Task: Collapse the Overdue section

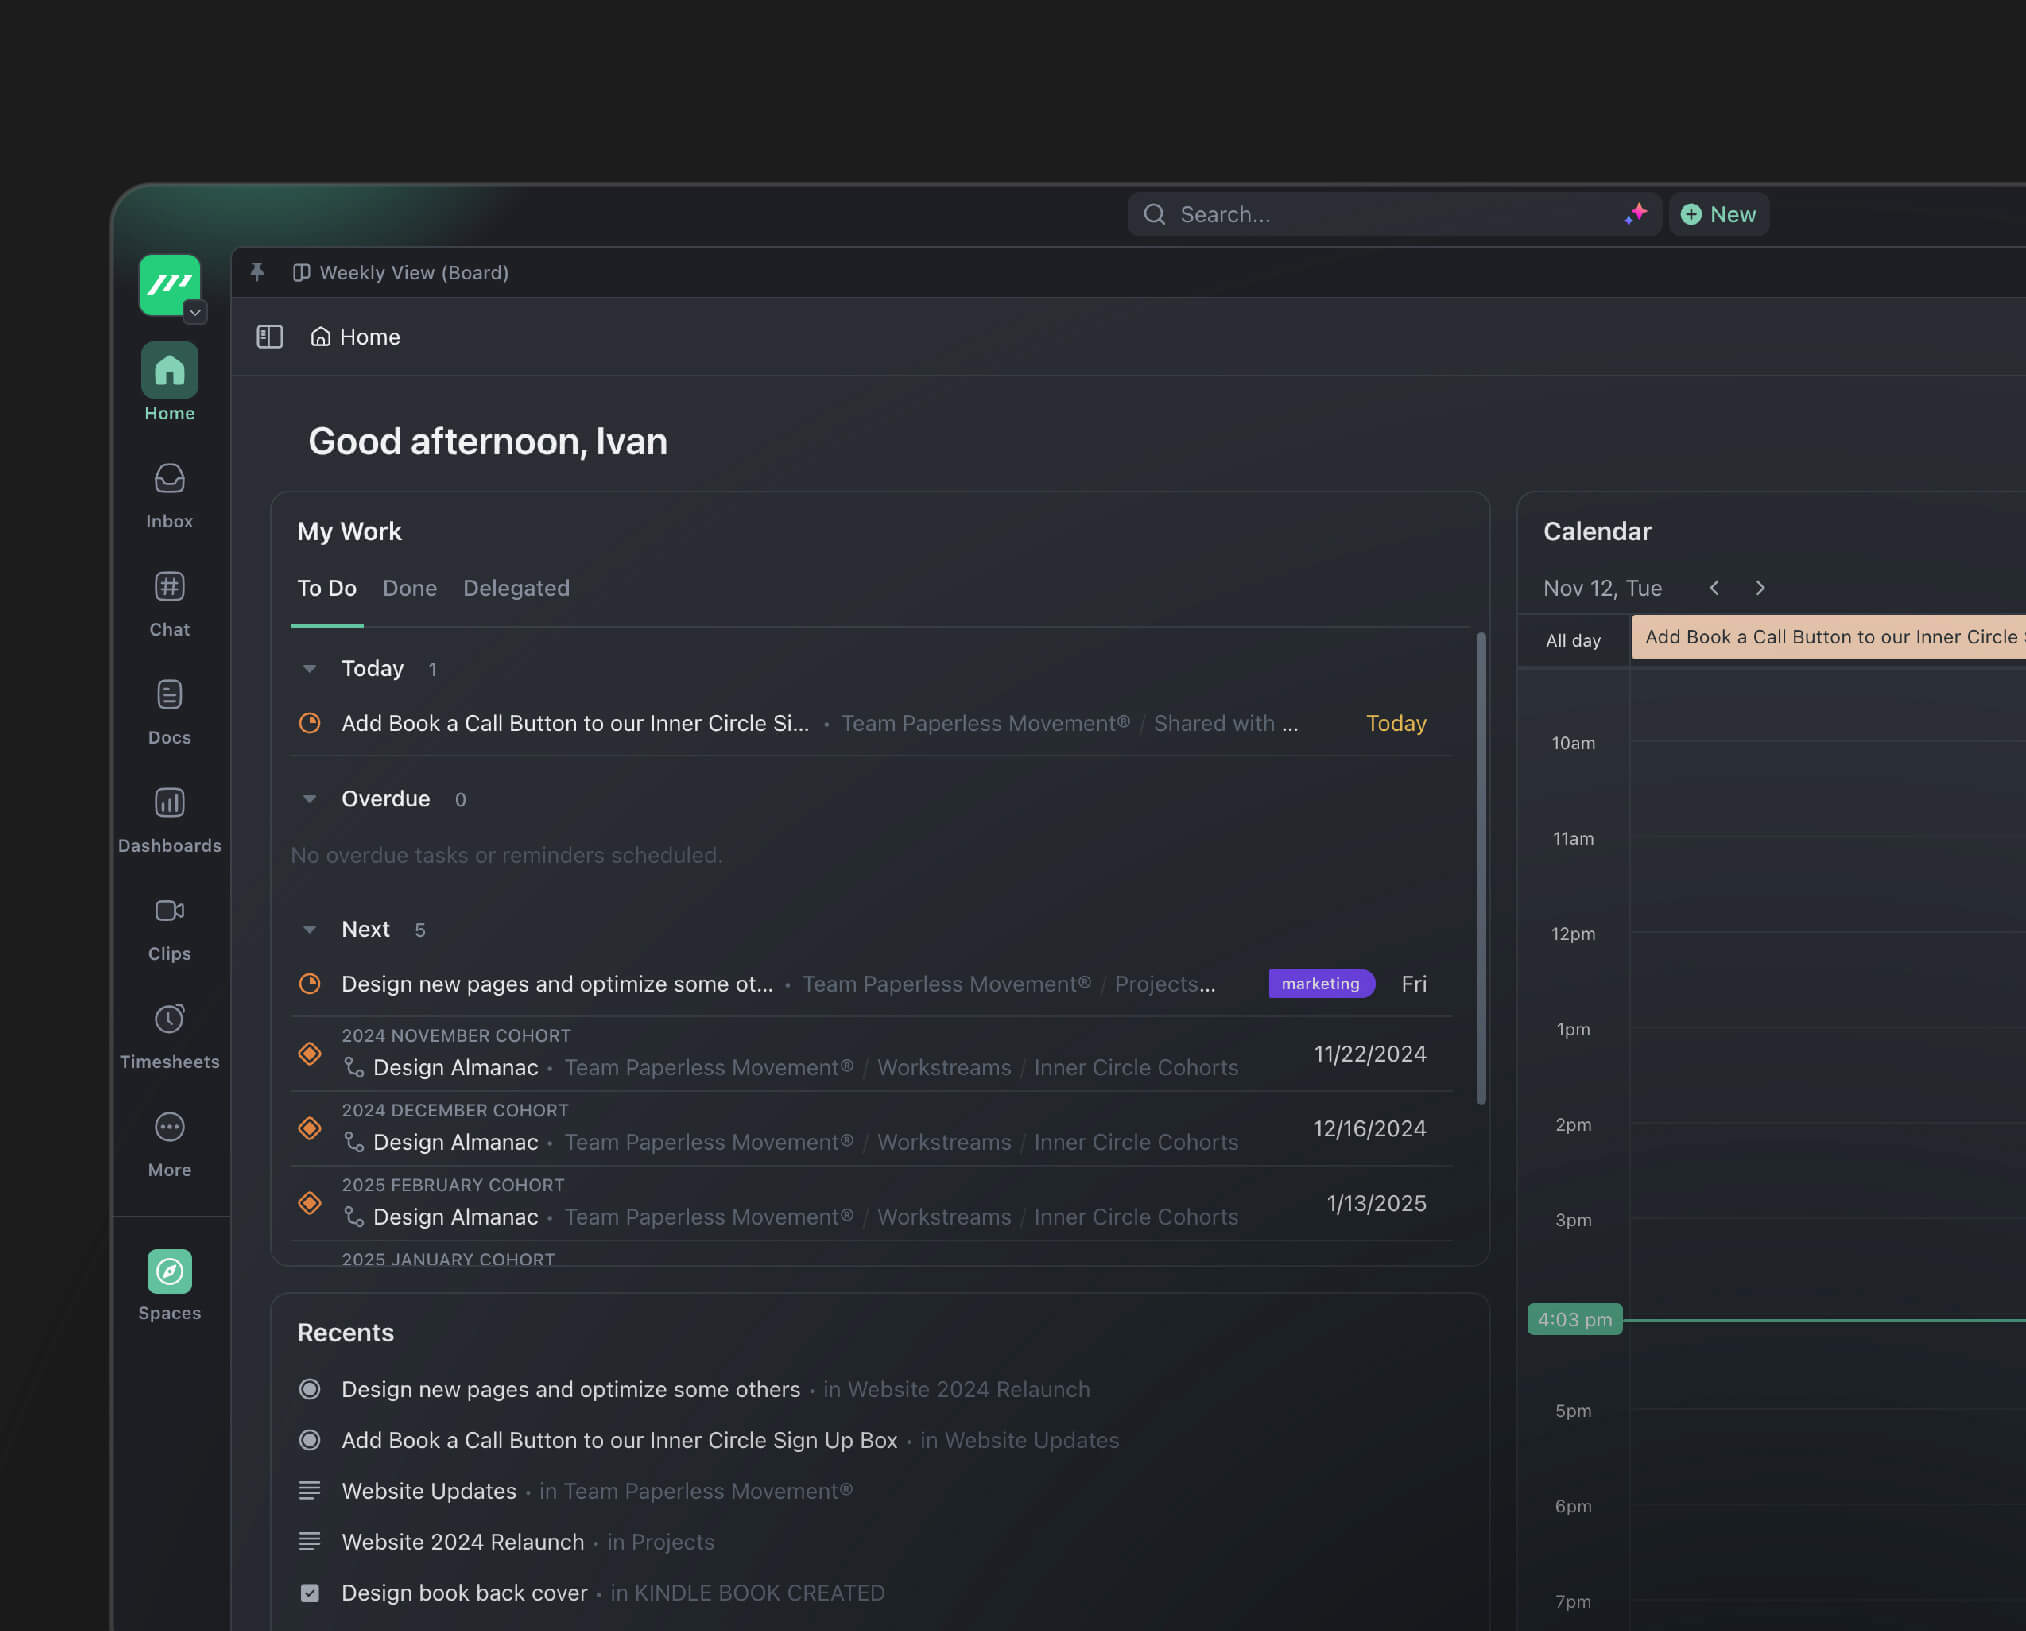Action: click(310, 799)
